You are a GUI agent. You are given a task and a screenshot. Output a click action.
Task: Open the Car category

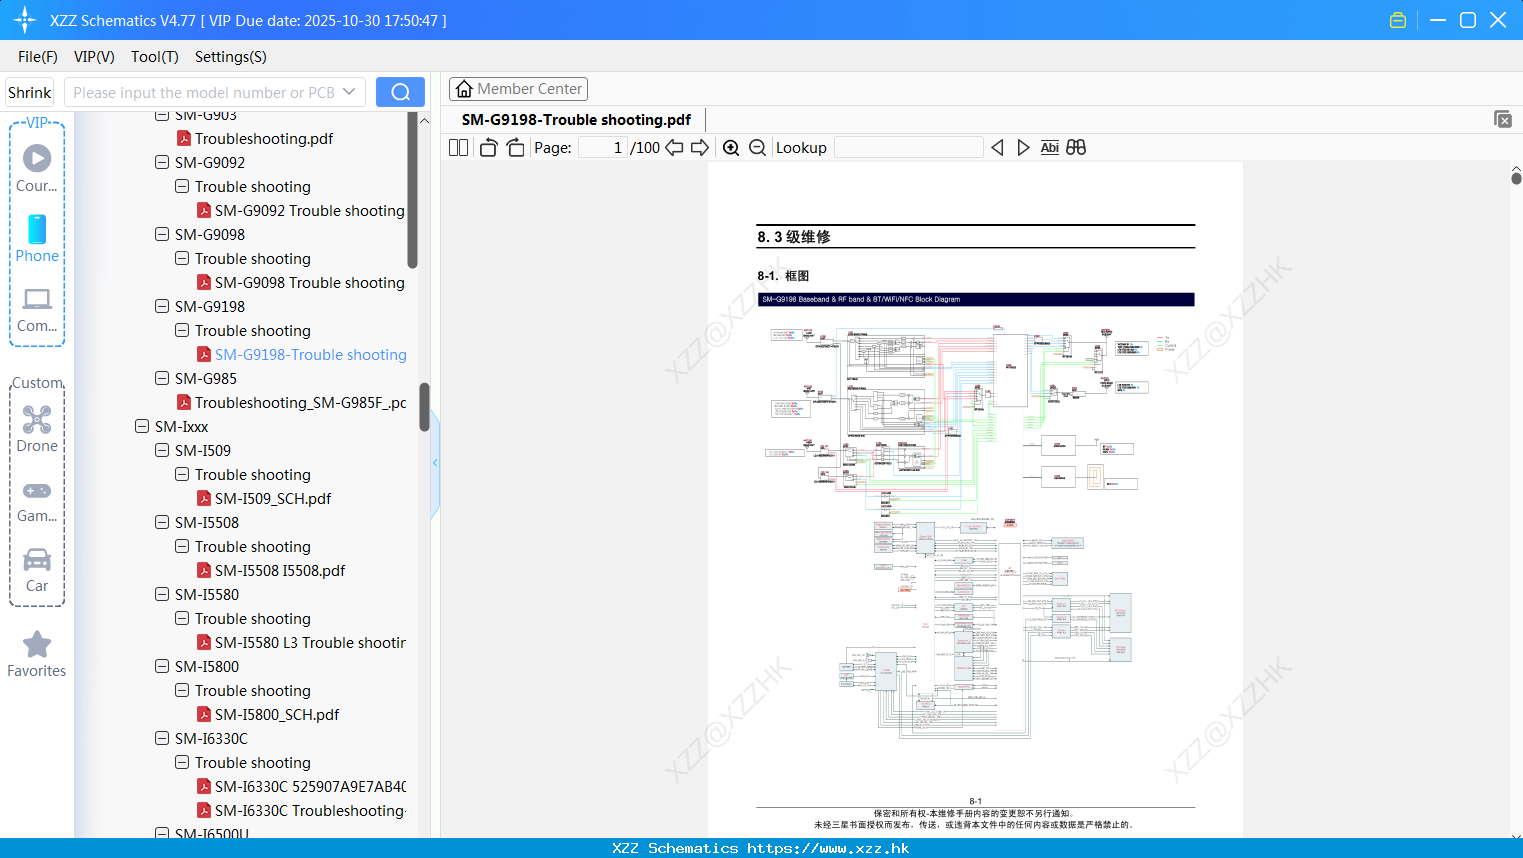point(37,570)
